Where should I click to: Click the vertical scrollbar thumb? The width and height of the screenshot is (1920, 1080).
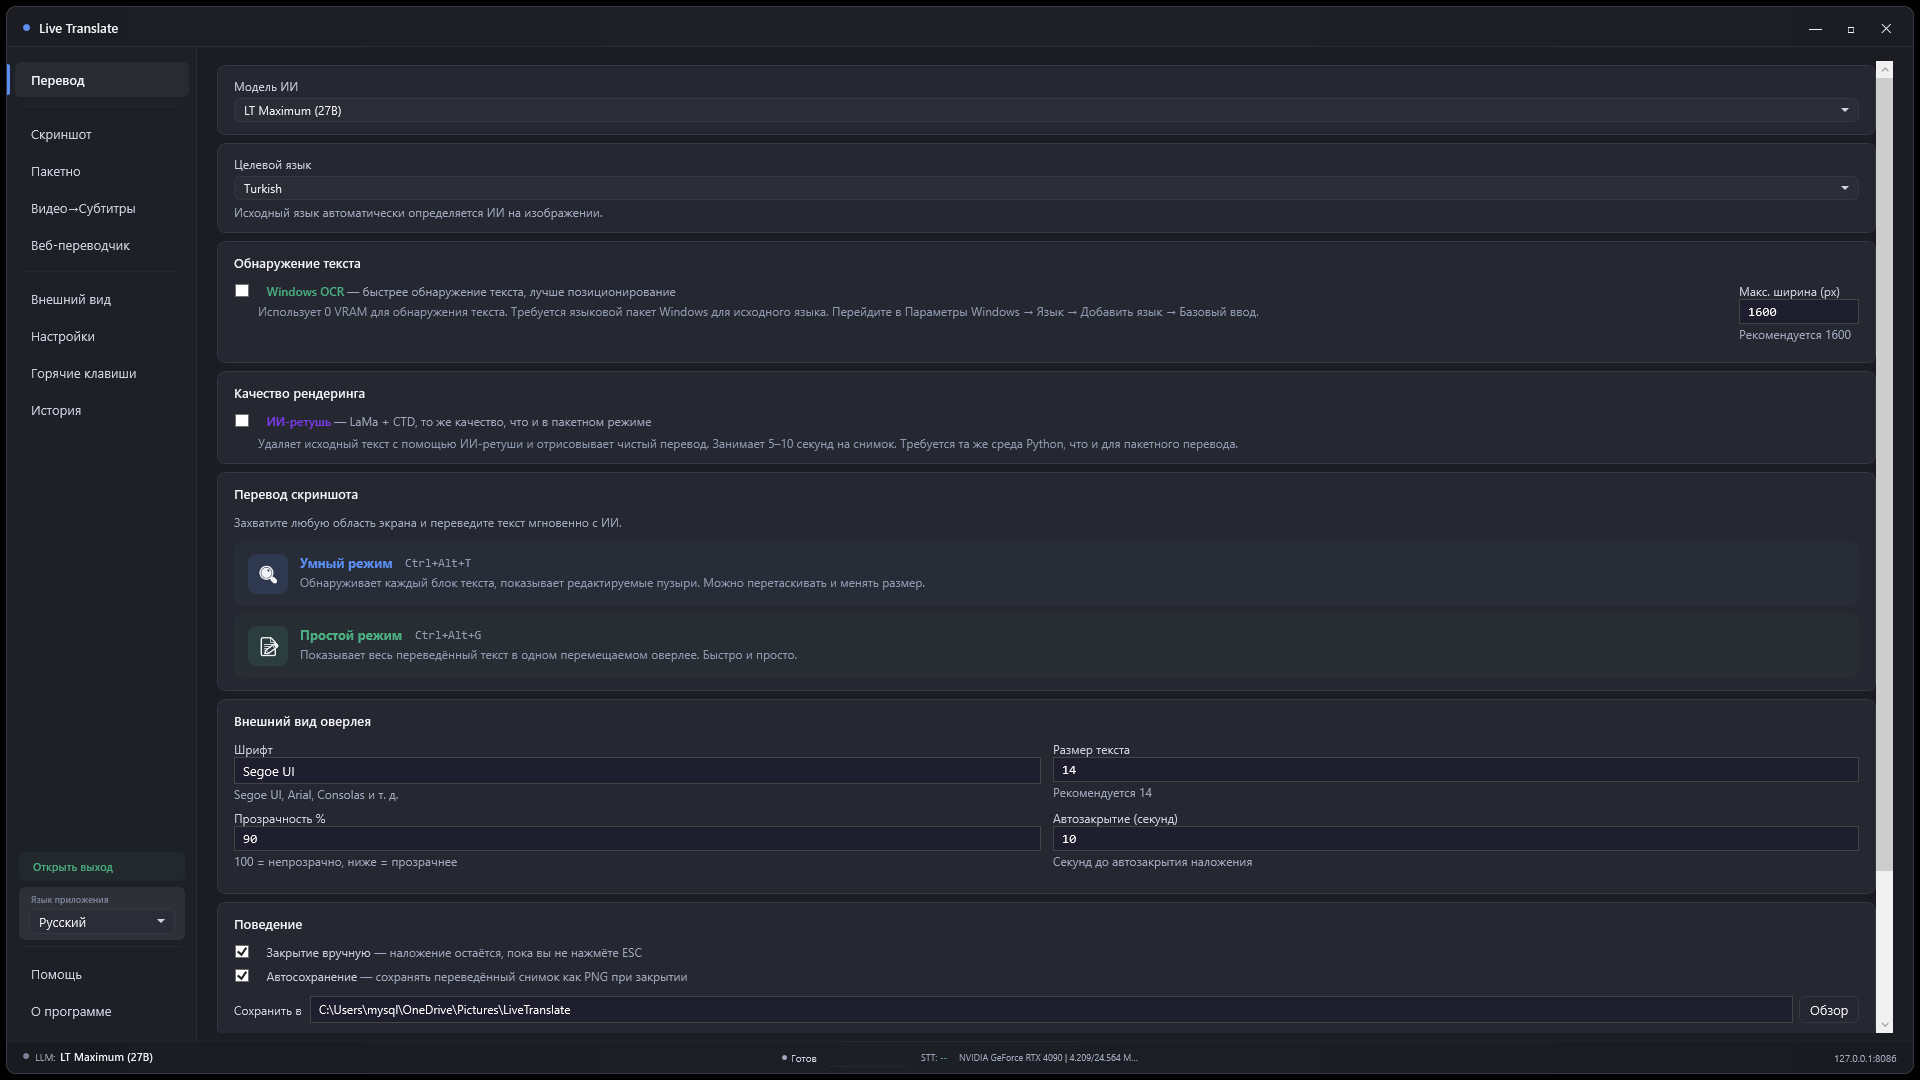(1885, 474)
